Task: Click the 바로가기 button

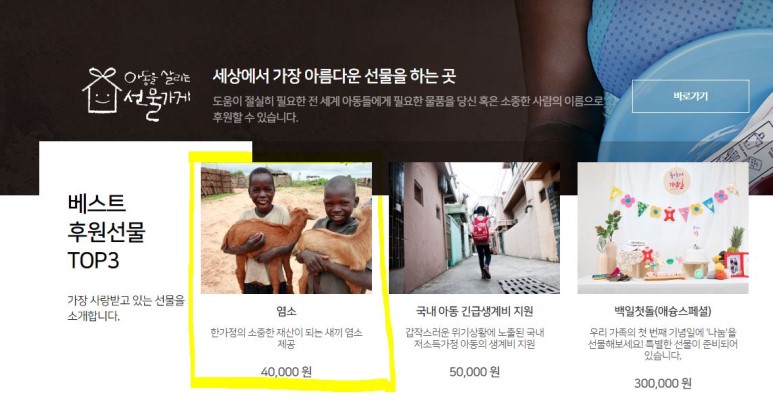Action: pyautogui.click(x=690, y=96)
